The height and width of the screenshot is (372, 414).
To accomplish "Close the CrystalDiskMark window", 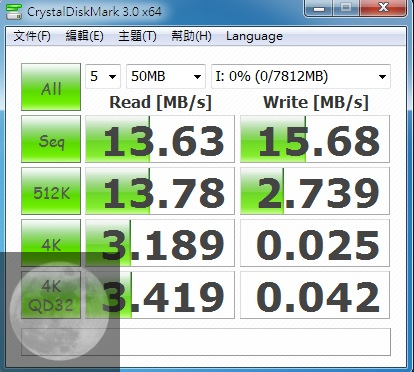I will (x=383, y=8).
